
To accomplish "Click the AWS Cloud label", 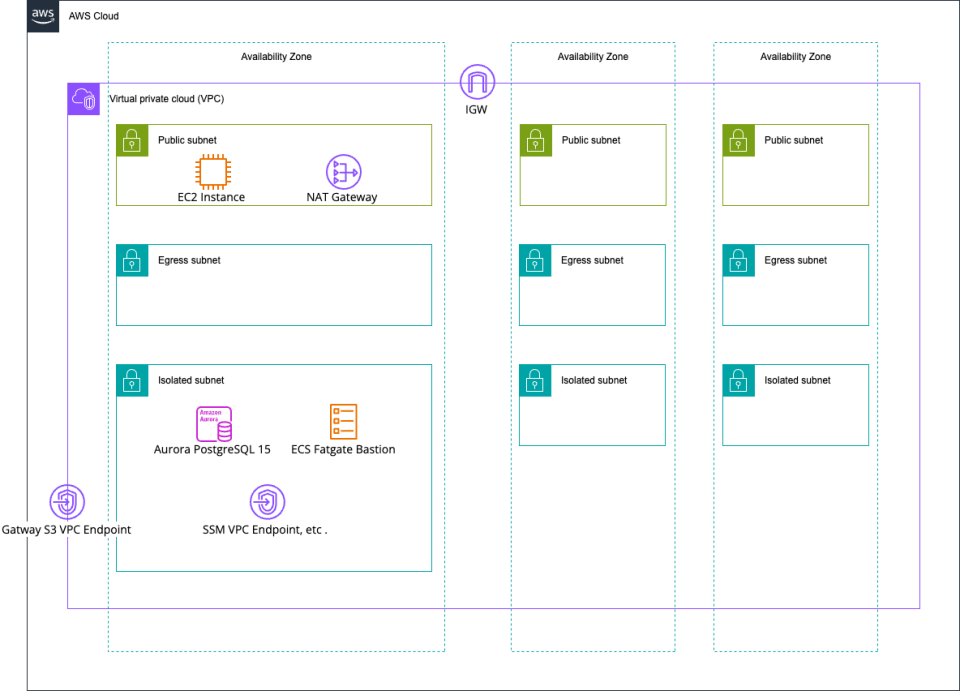I will click(x=93, y=16).
